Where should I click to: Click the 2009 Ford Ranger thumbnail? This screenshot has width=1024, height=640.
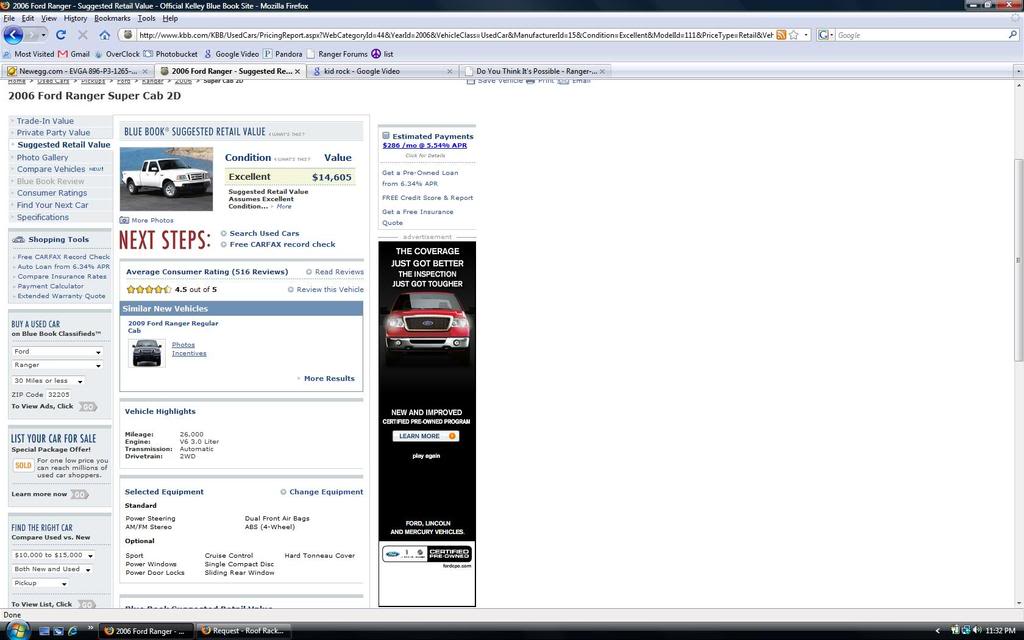pos(147,353)
